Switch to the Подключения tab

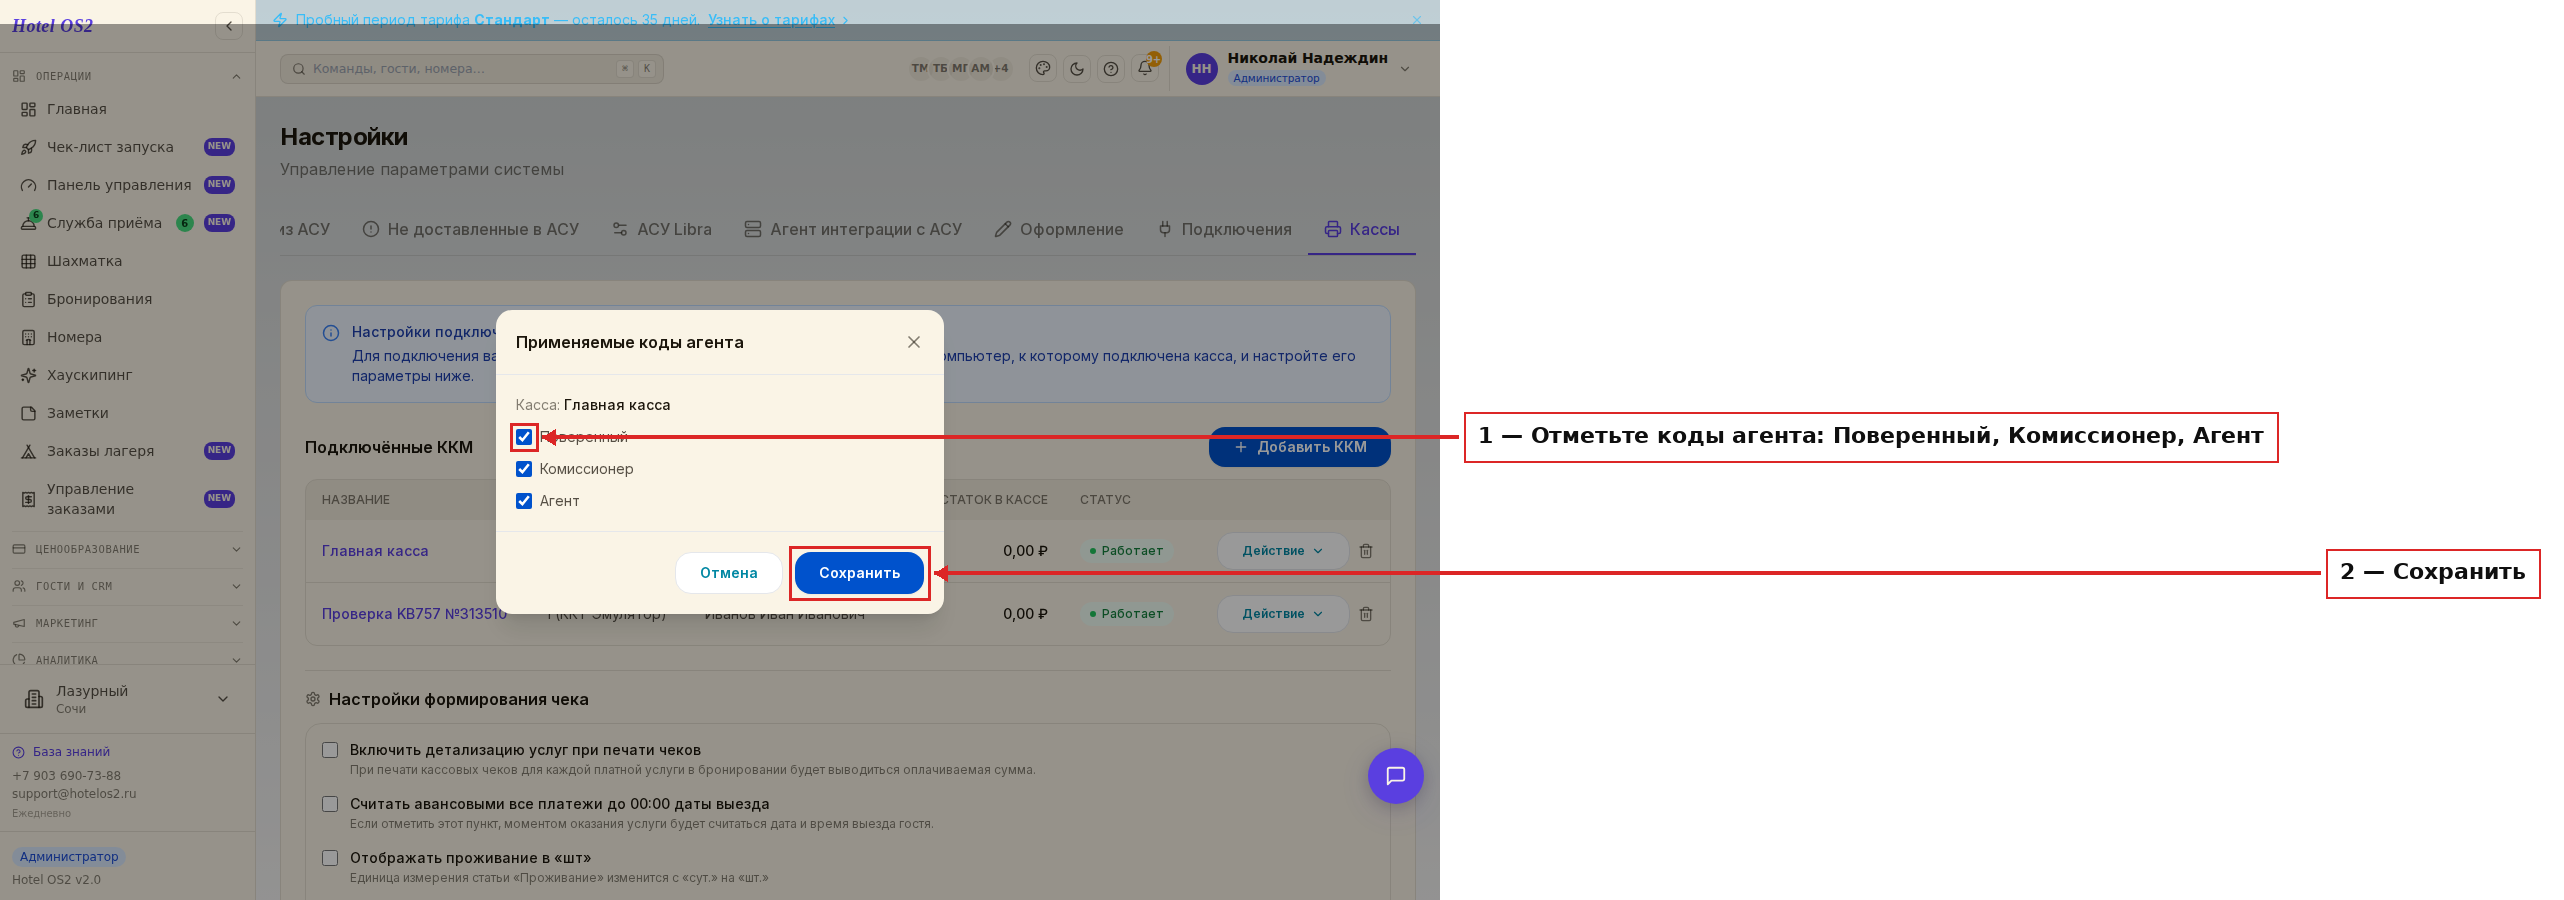(x=1224, y=229)
